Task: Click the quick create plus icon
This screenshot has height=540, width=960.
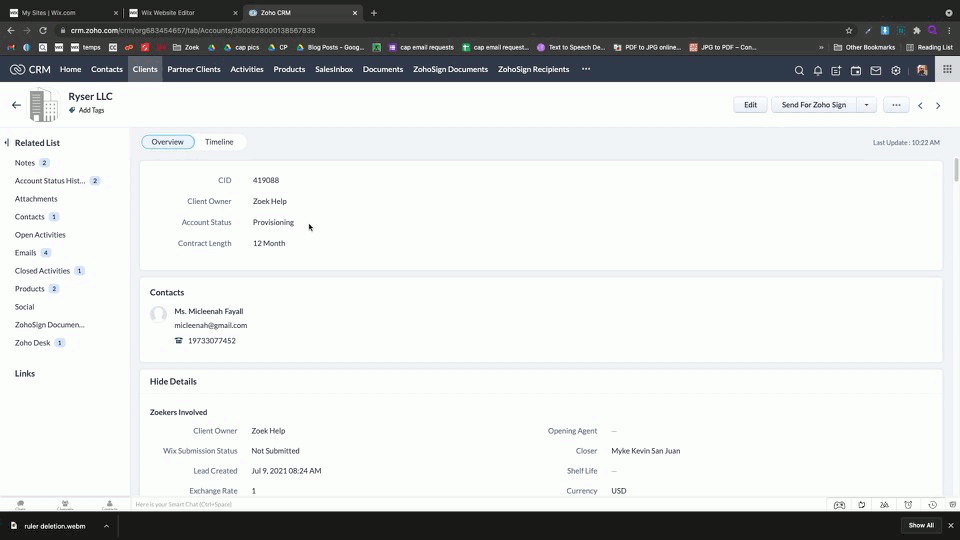Action: click(836, 70)
